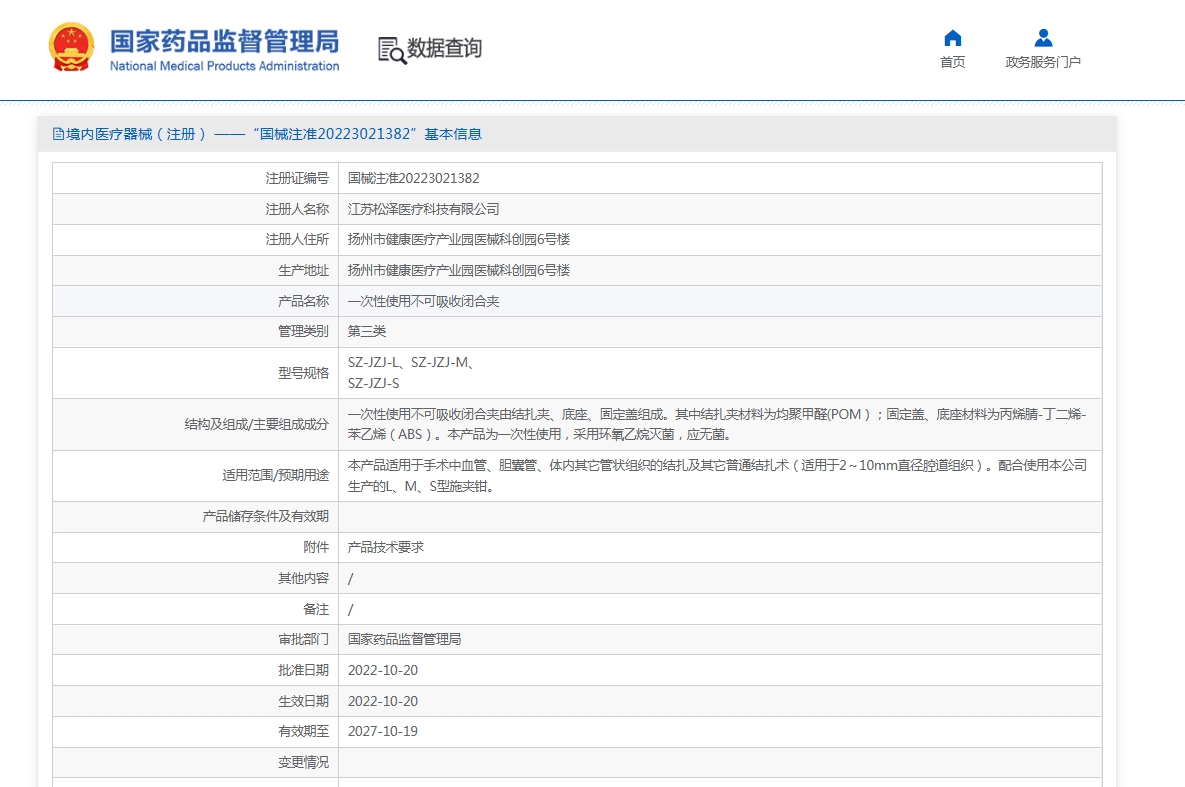1185x787 pixels.
Task: Click the 国家药品监督管理局 site title
Action: pyautogui.click(x=224, y=42)
